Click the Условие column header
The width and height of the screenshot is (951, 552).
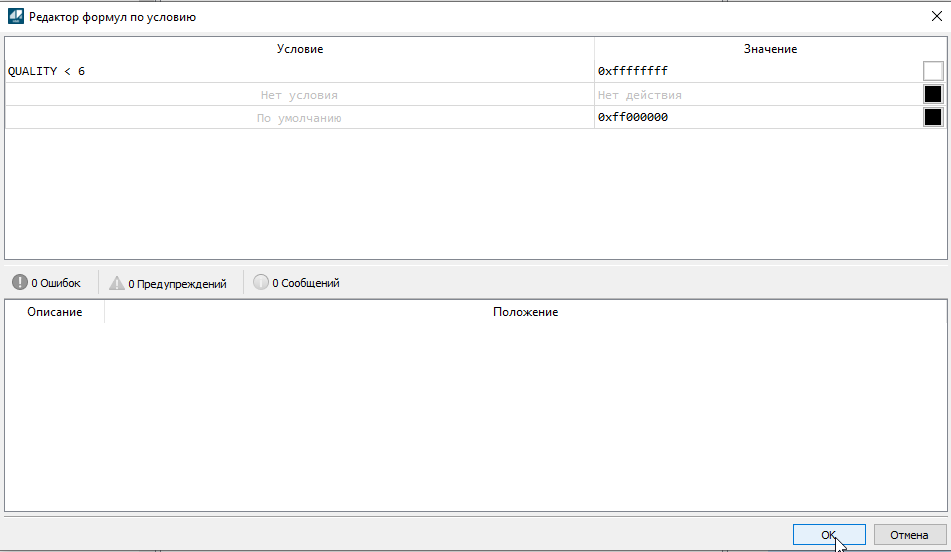(x=299, y=49)
